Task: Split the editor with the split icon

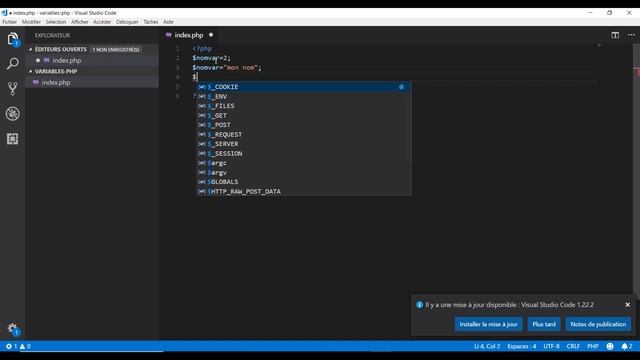Action: 615,35
